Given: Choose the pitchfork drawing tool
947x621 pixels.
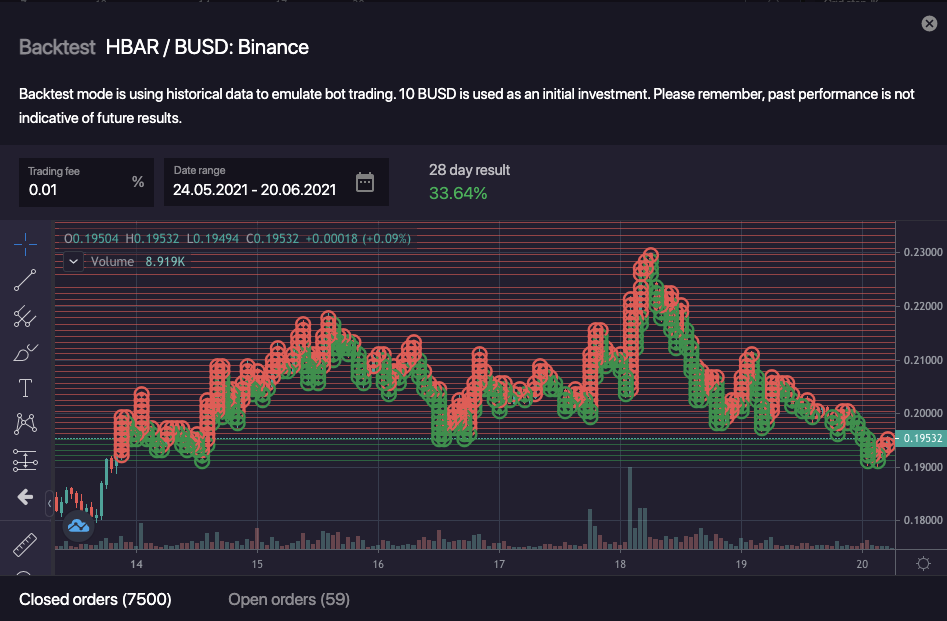Looking at the screenshot, I should (25, 317).
